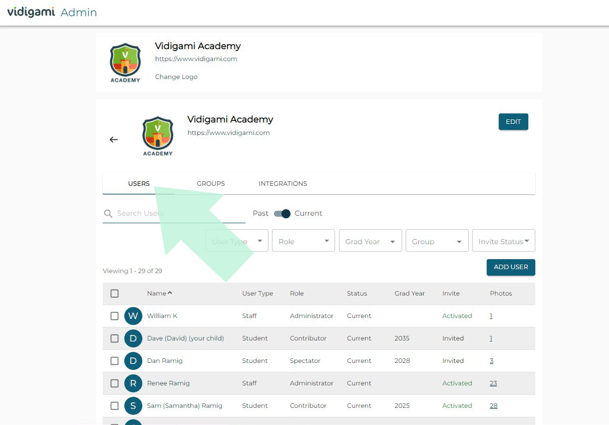Click the Role column header

coord(297,293)
